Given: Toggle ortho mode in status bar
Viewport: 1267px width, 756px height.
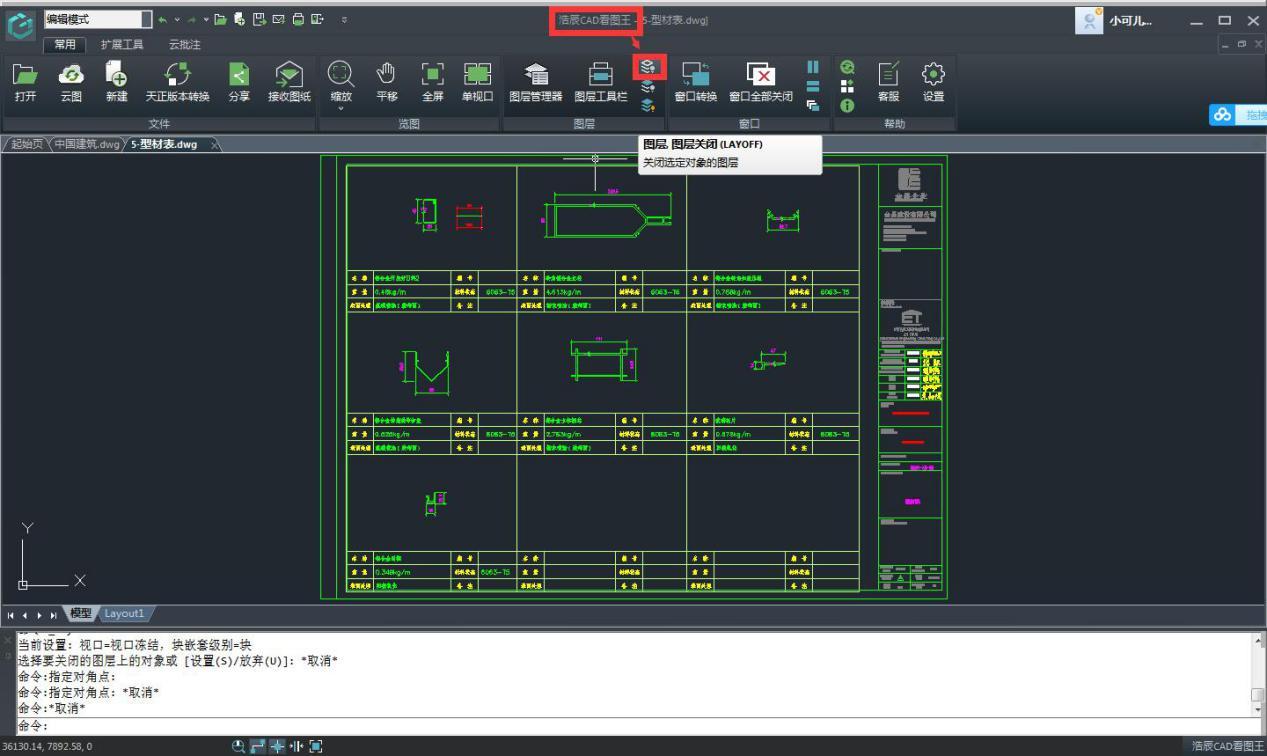Looking at the screenshot, I should [257, 746].
